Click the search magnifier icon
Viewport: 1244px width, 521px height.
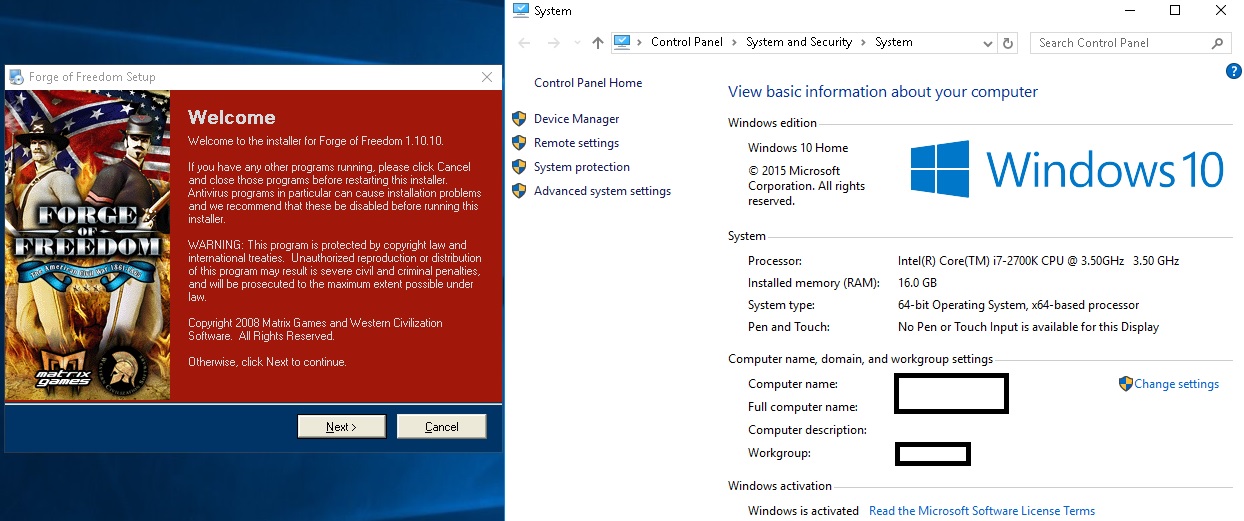(1217, 43)
